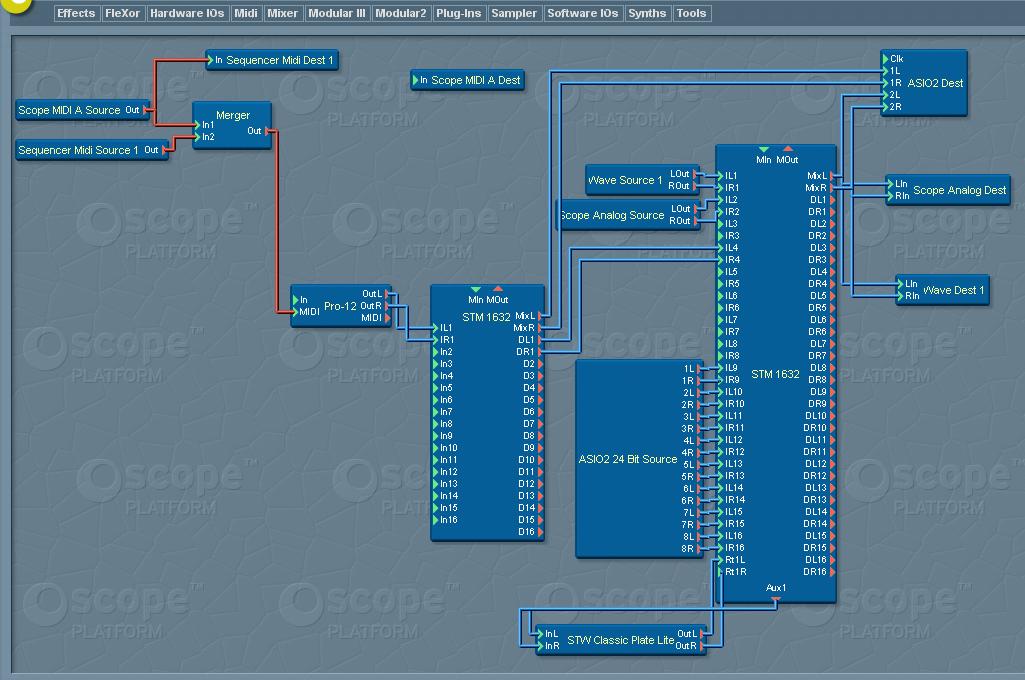Open the Modular2 menu
Screen dimensions: 1025x680
tap(401, 13)
